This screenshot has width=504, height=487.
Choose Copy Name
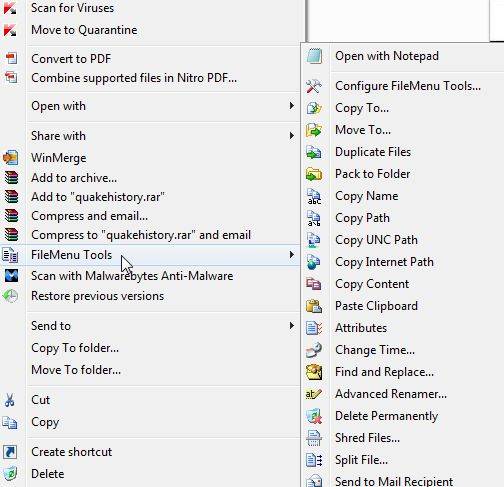coord(367,196)
